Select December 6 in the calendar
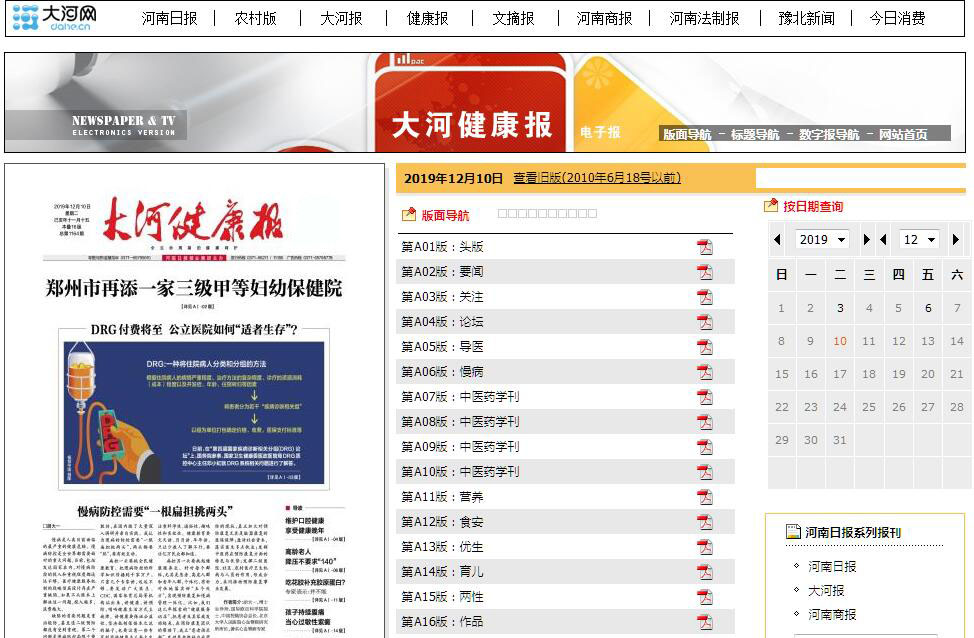Image resolution: width=974 pixels, height=638 pixels. point(928,308)
